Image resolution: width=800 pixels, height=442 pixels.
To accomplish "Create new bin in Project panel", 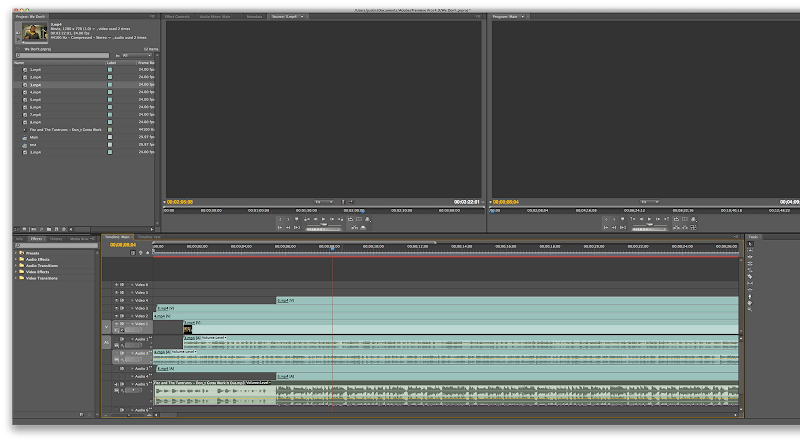I will tap(49, 229).
